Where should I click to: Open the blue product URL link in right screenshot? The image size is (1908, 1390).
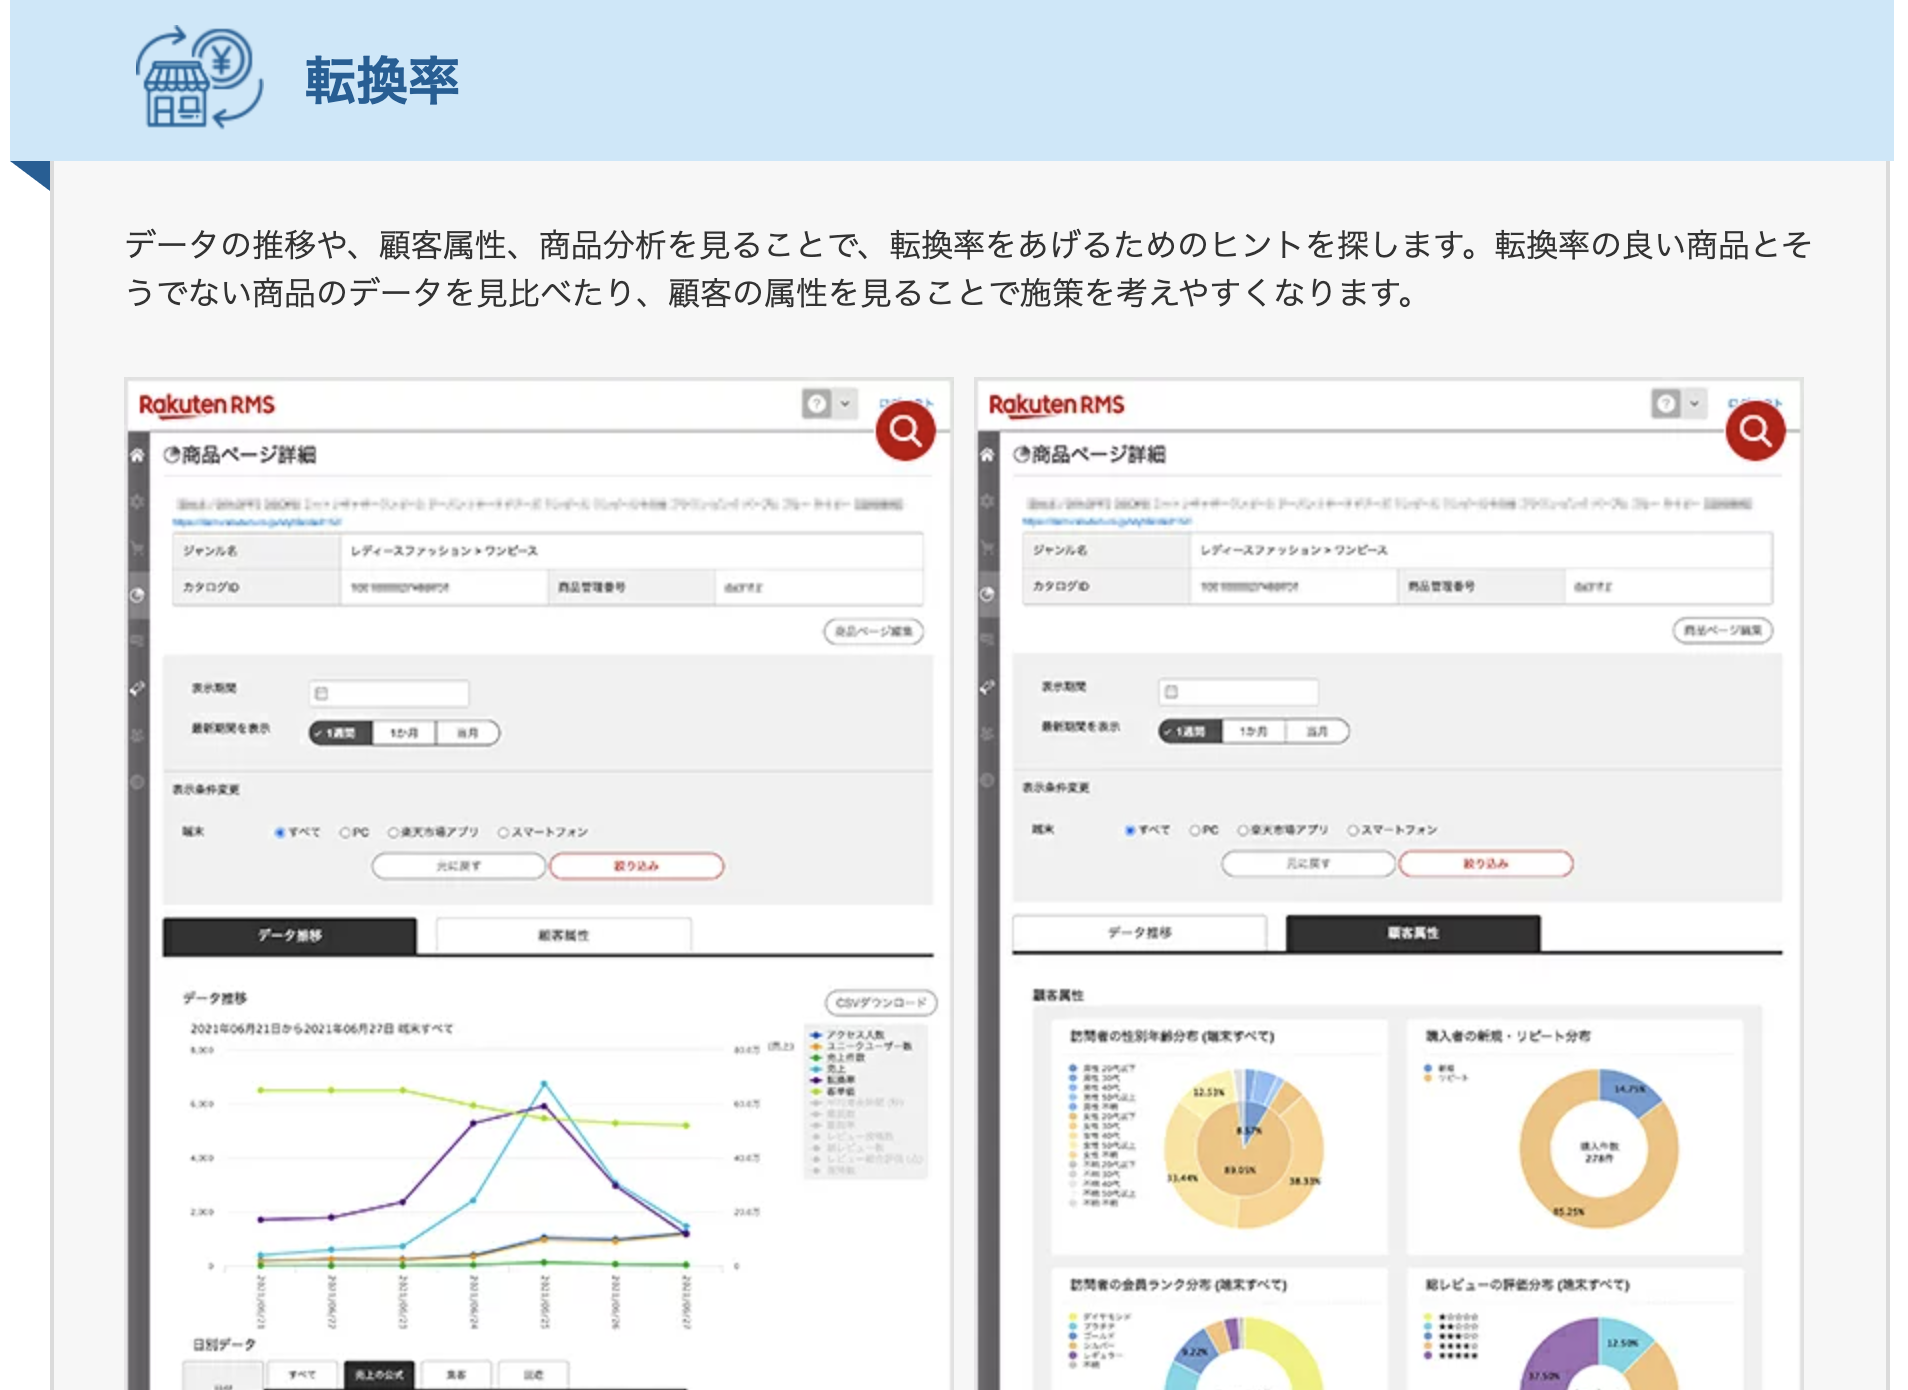(x=1107, y=521)
